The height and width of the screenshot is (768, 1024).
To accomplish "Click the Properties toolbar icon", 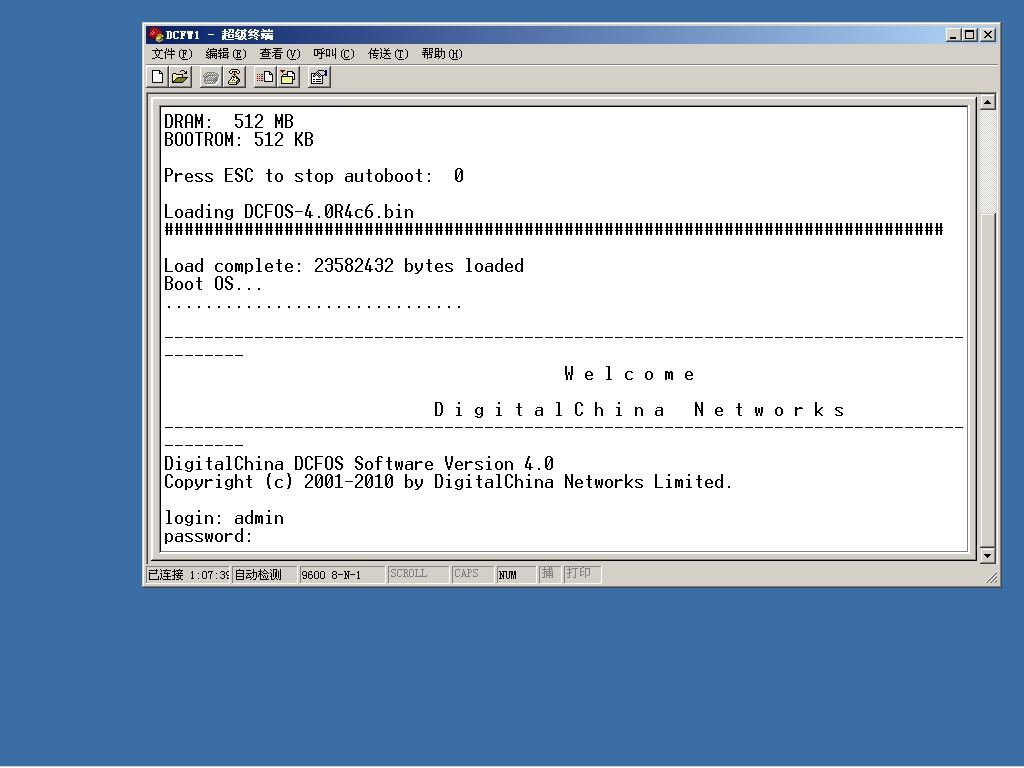I will [319, 77].
